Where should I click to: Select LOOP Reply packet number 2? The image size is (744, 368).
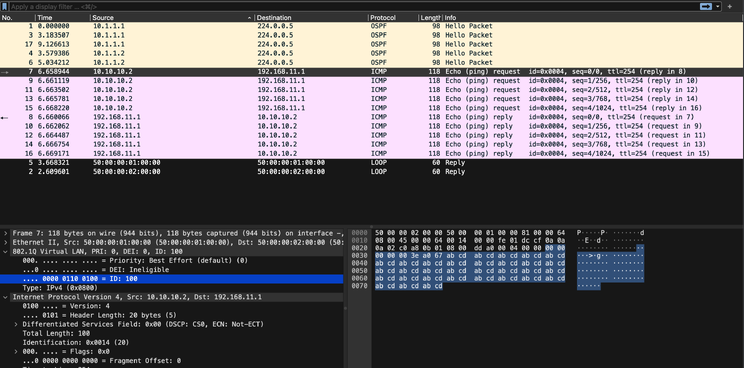[372, 172]
